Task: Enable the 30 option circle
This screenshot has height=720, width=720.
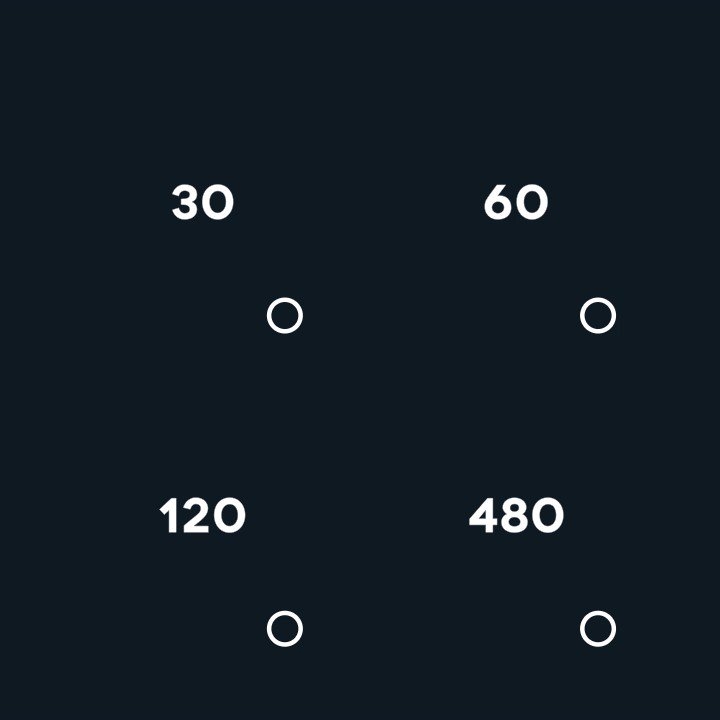Action: [x=285, y=316]
